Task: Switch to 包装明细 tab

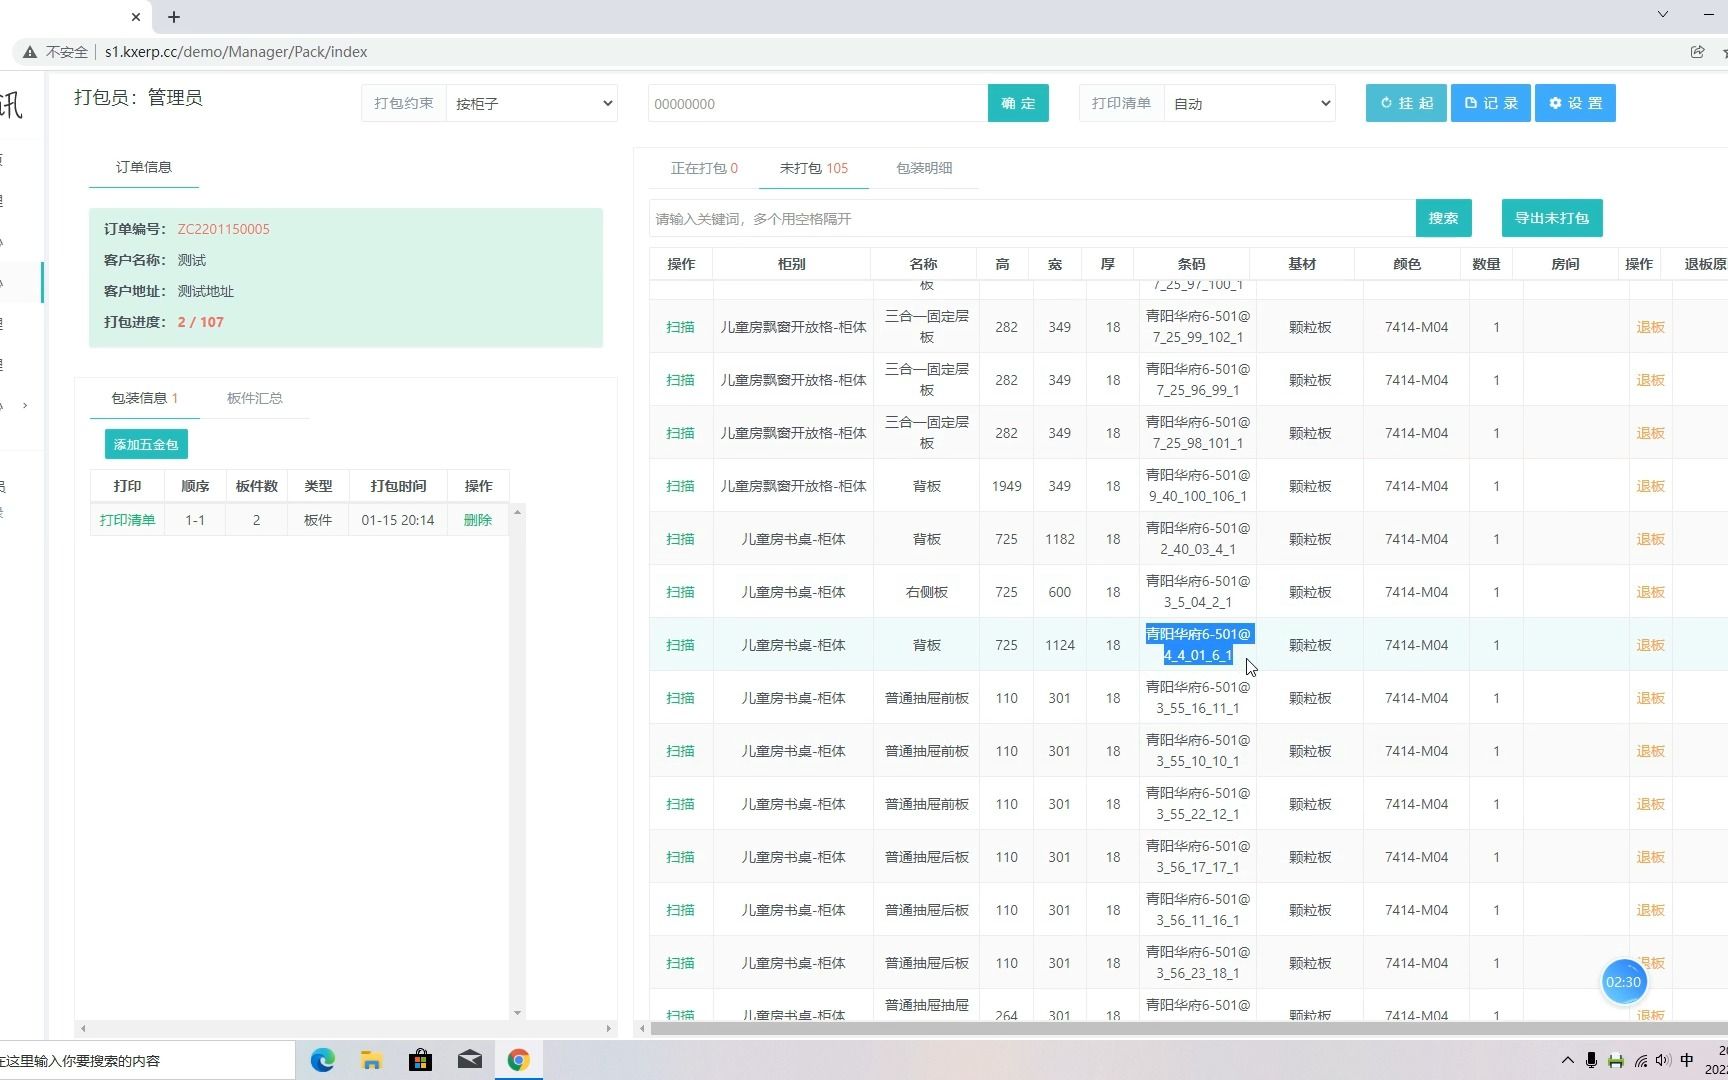Action: (924, 168)
